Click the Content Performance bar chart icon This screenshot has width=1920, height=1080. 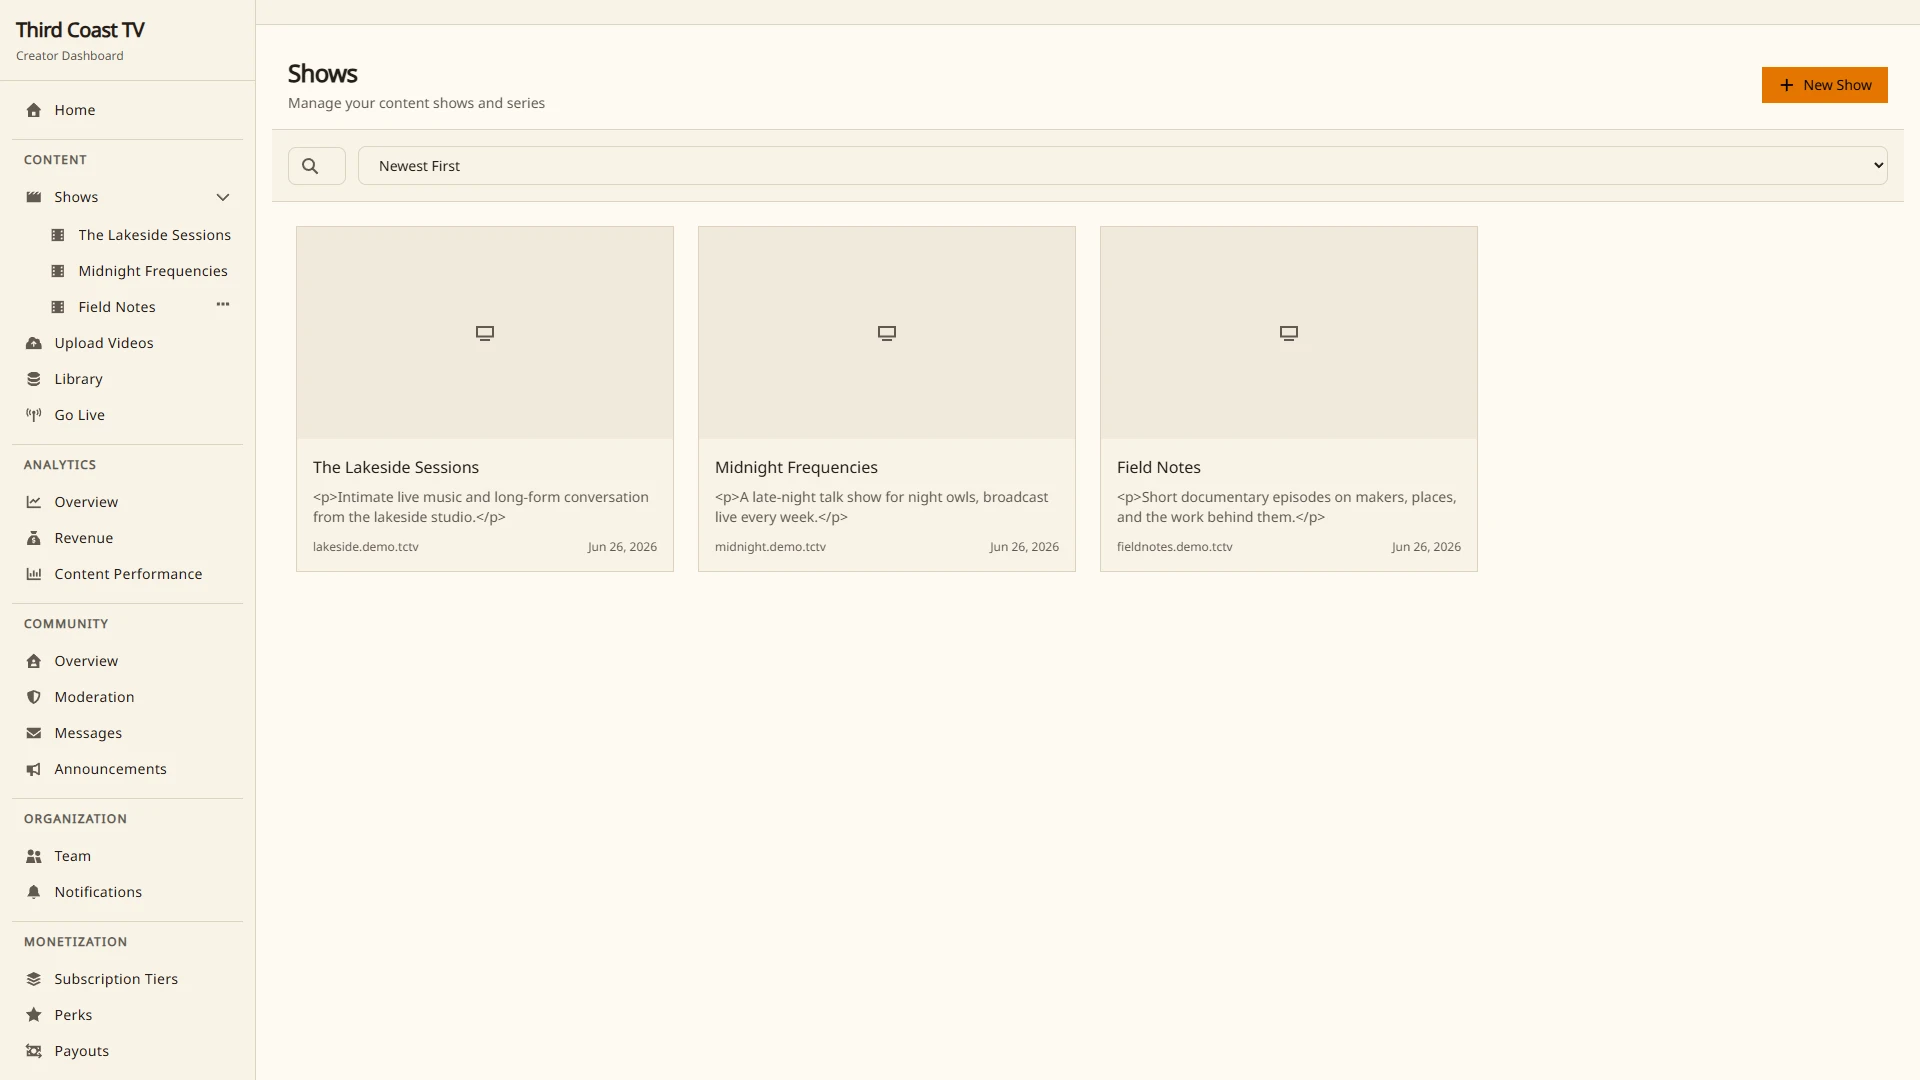34,574
